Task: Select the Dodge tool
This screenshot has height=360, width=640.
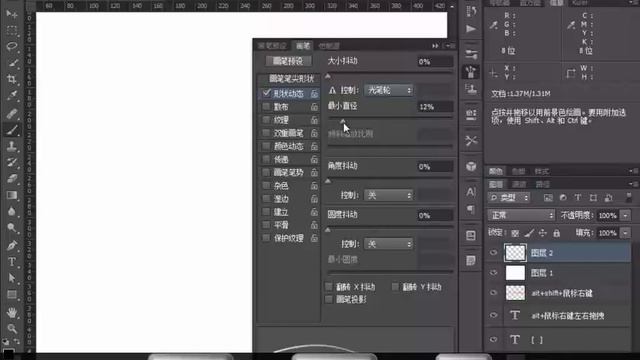Action: coord(12,228)
